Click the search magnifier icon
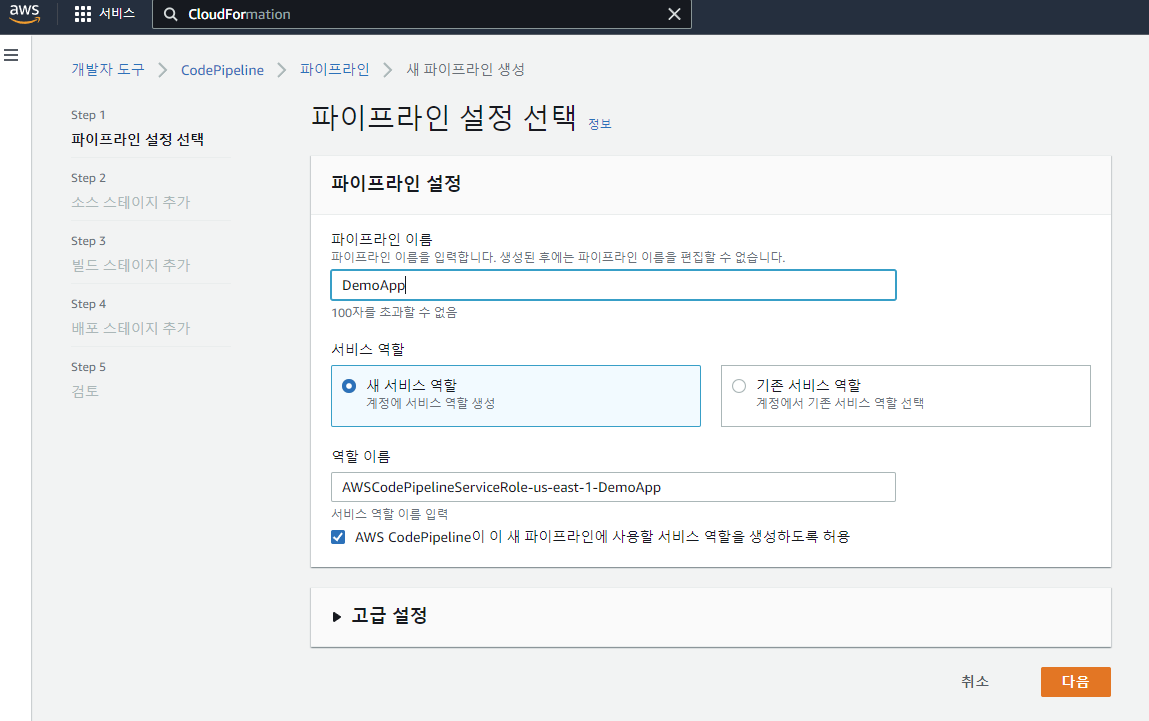The width and height of the screenshot is (1149, 721). click(x=170, y=14)
